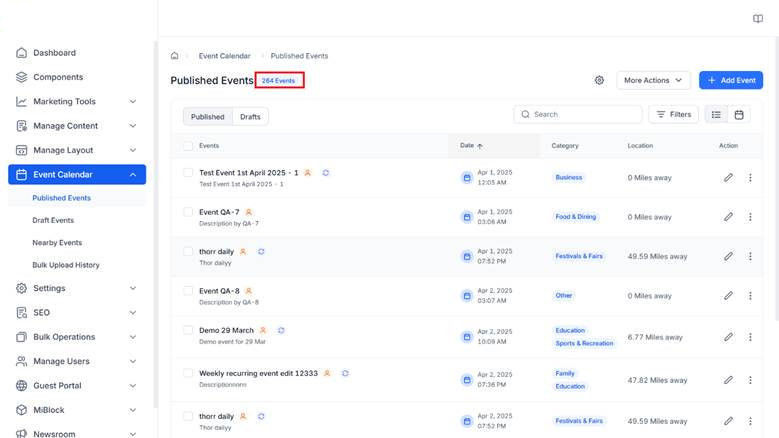
Task: Open the settings gear beside More Actions
Action: pyautogui.click(x=599, y=80)
